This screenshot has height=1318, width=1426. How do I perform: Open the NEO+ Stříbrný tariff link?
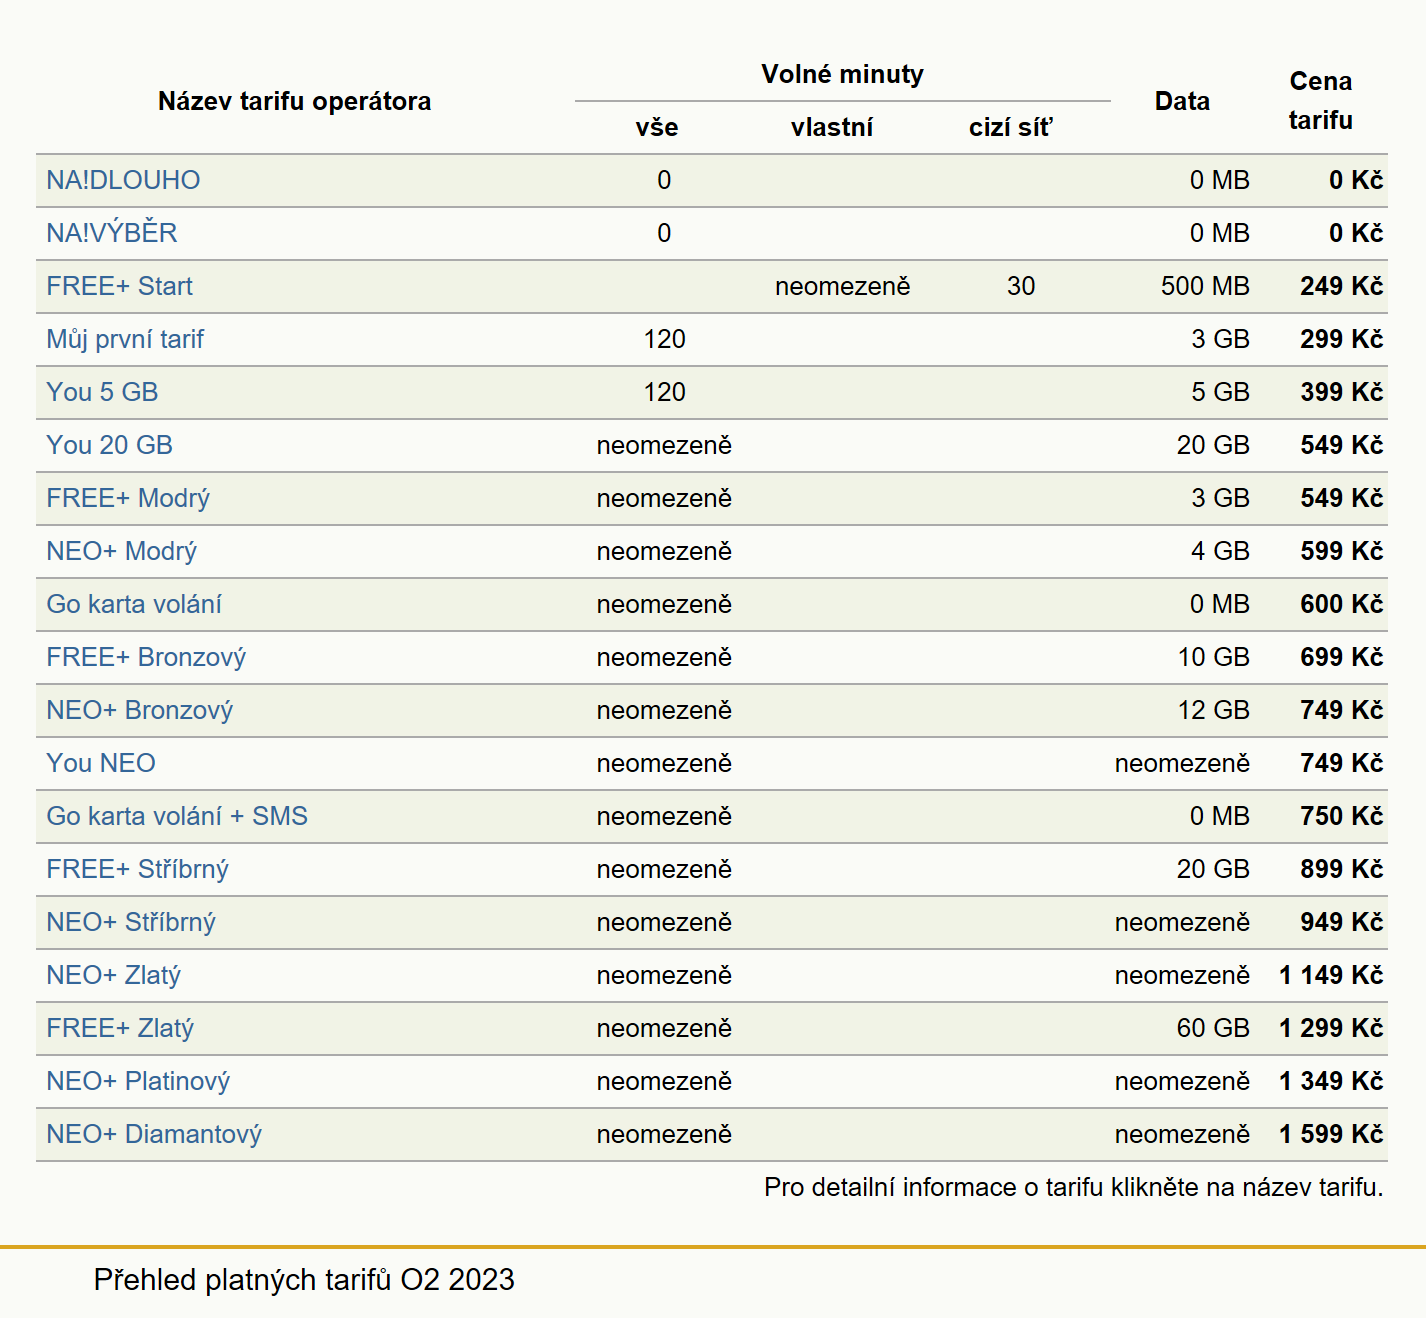(x=131, y=922)
